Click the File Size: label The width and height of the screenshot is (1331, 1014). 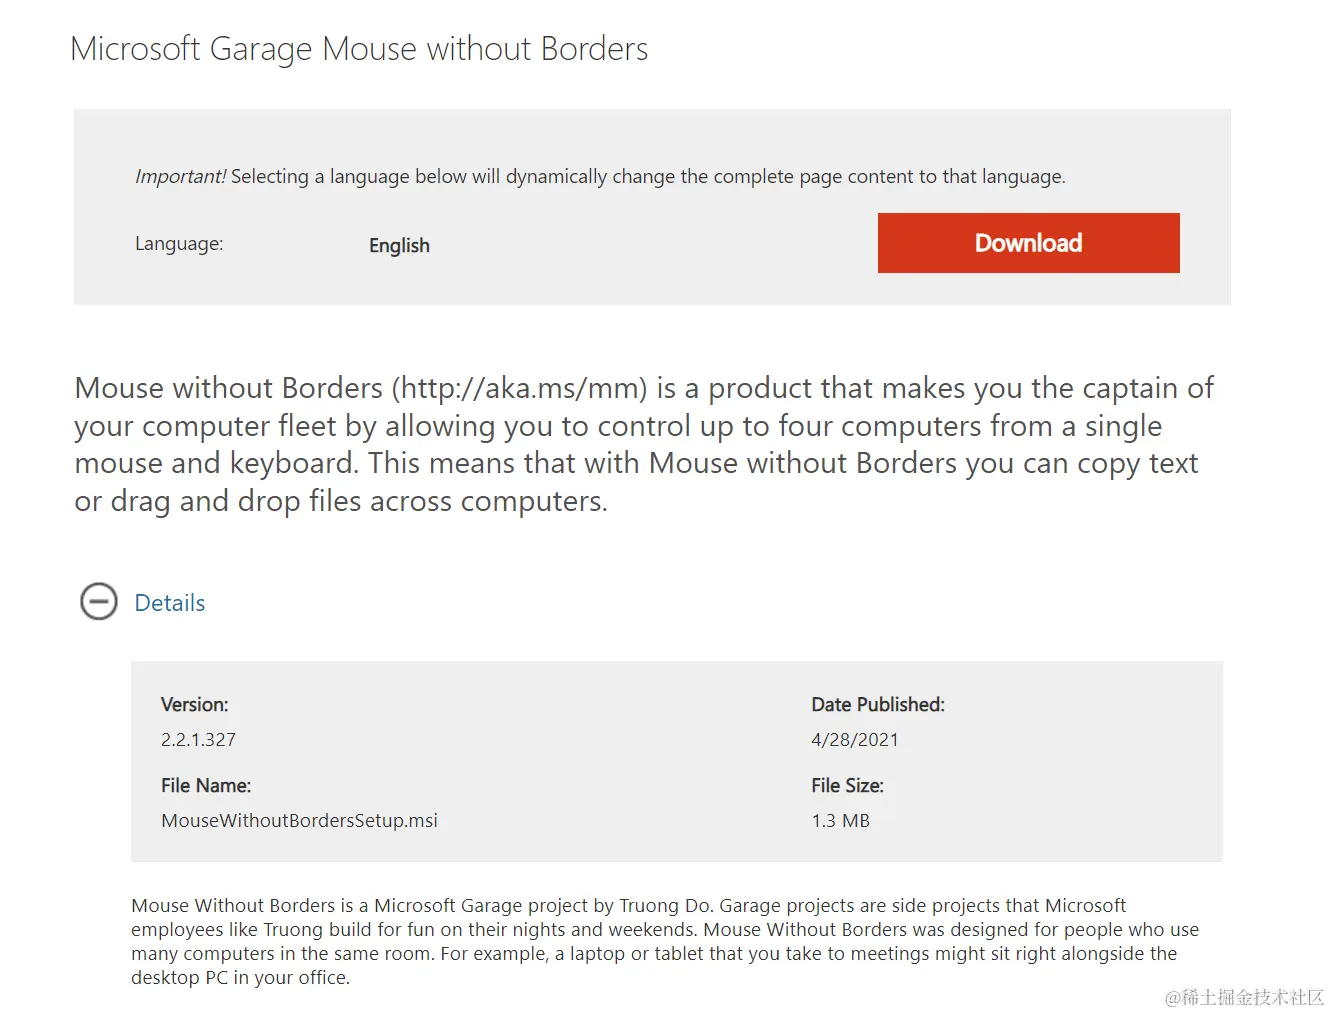pyautogui.click(x=847, y=786)
